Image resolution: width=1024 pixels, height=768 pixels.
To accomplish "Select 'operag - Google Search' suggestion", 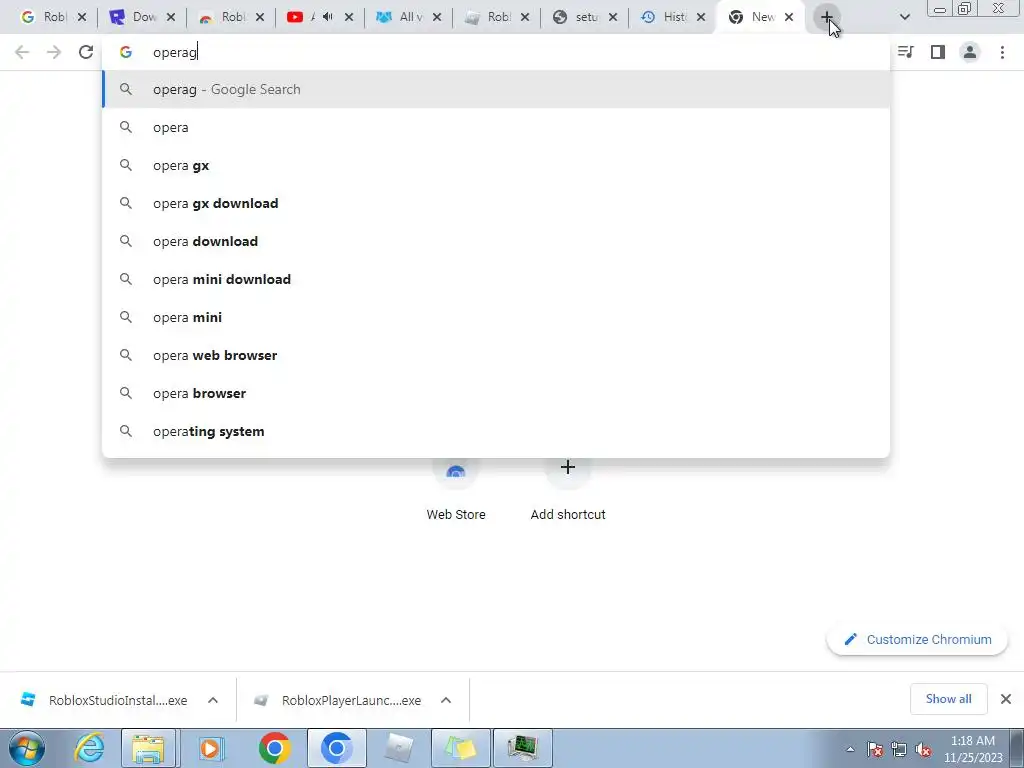I will pyautogui.click(x=496, y=89).
